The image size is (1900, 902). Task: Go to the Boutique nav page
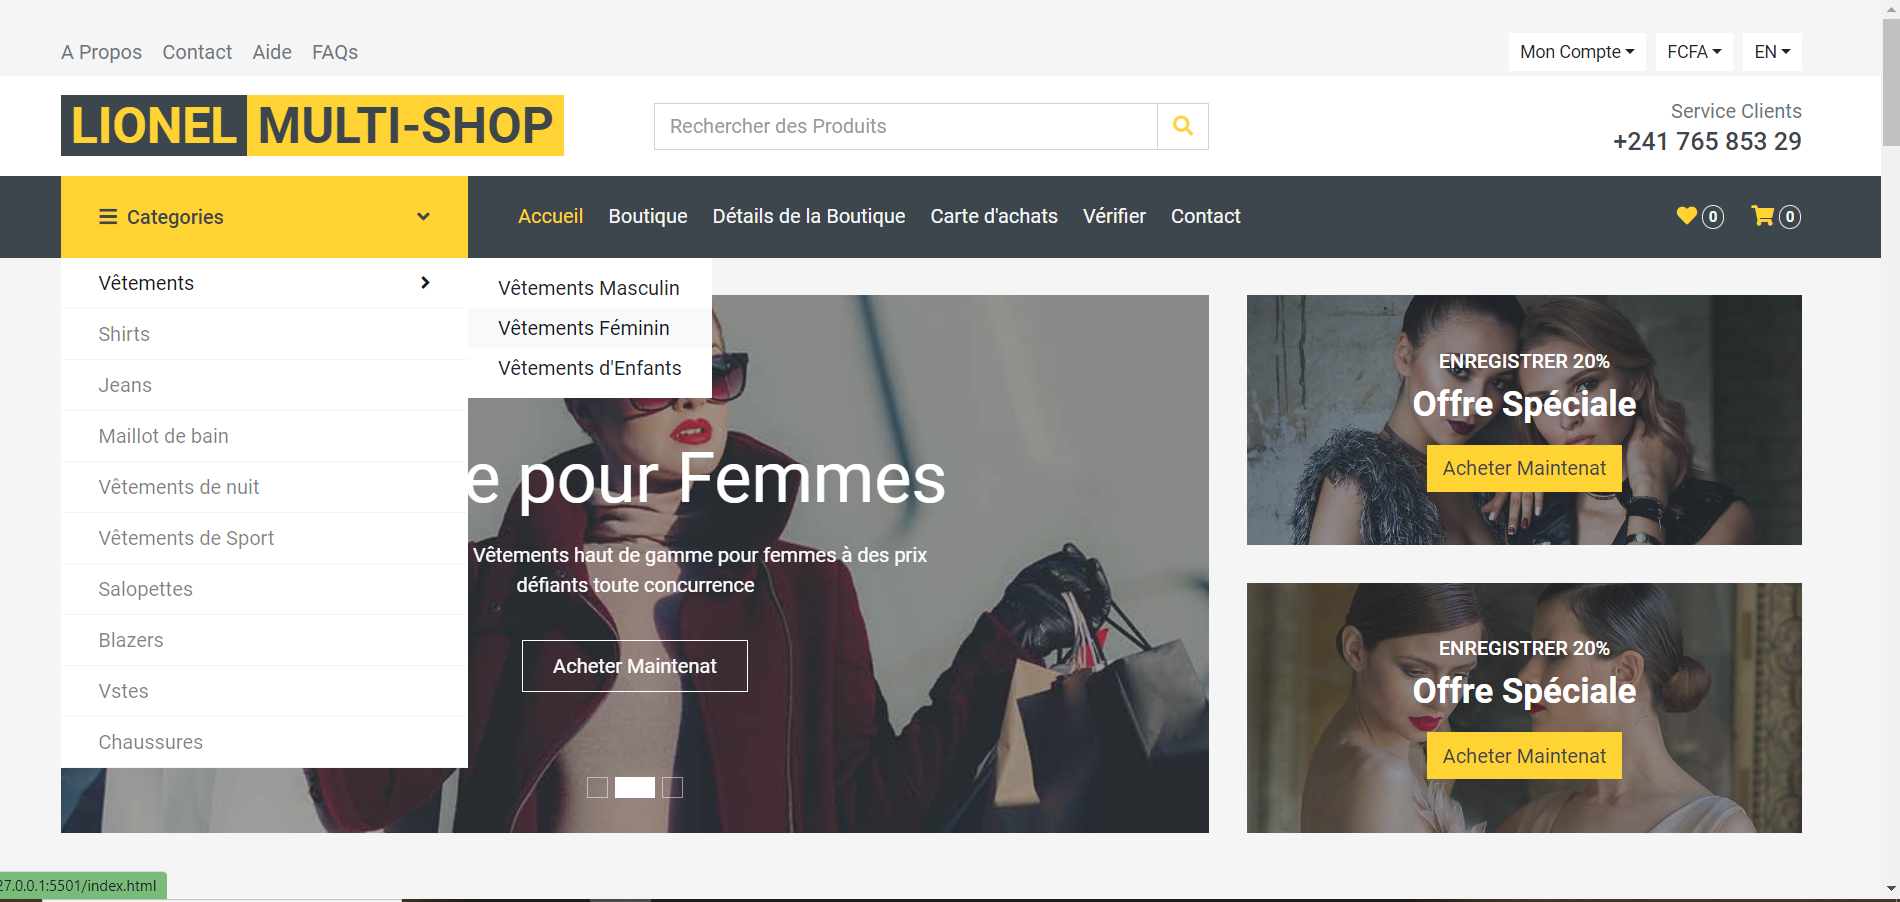coord(647,216)
